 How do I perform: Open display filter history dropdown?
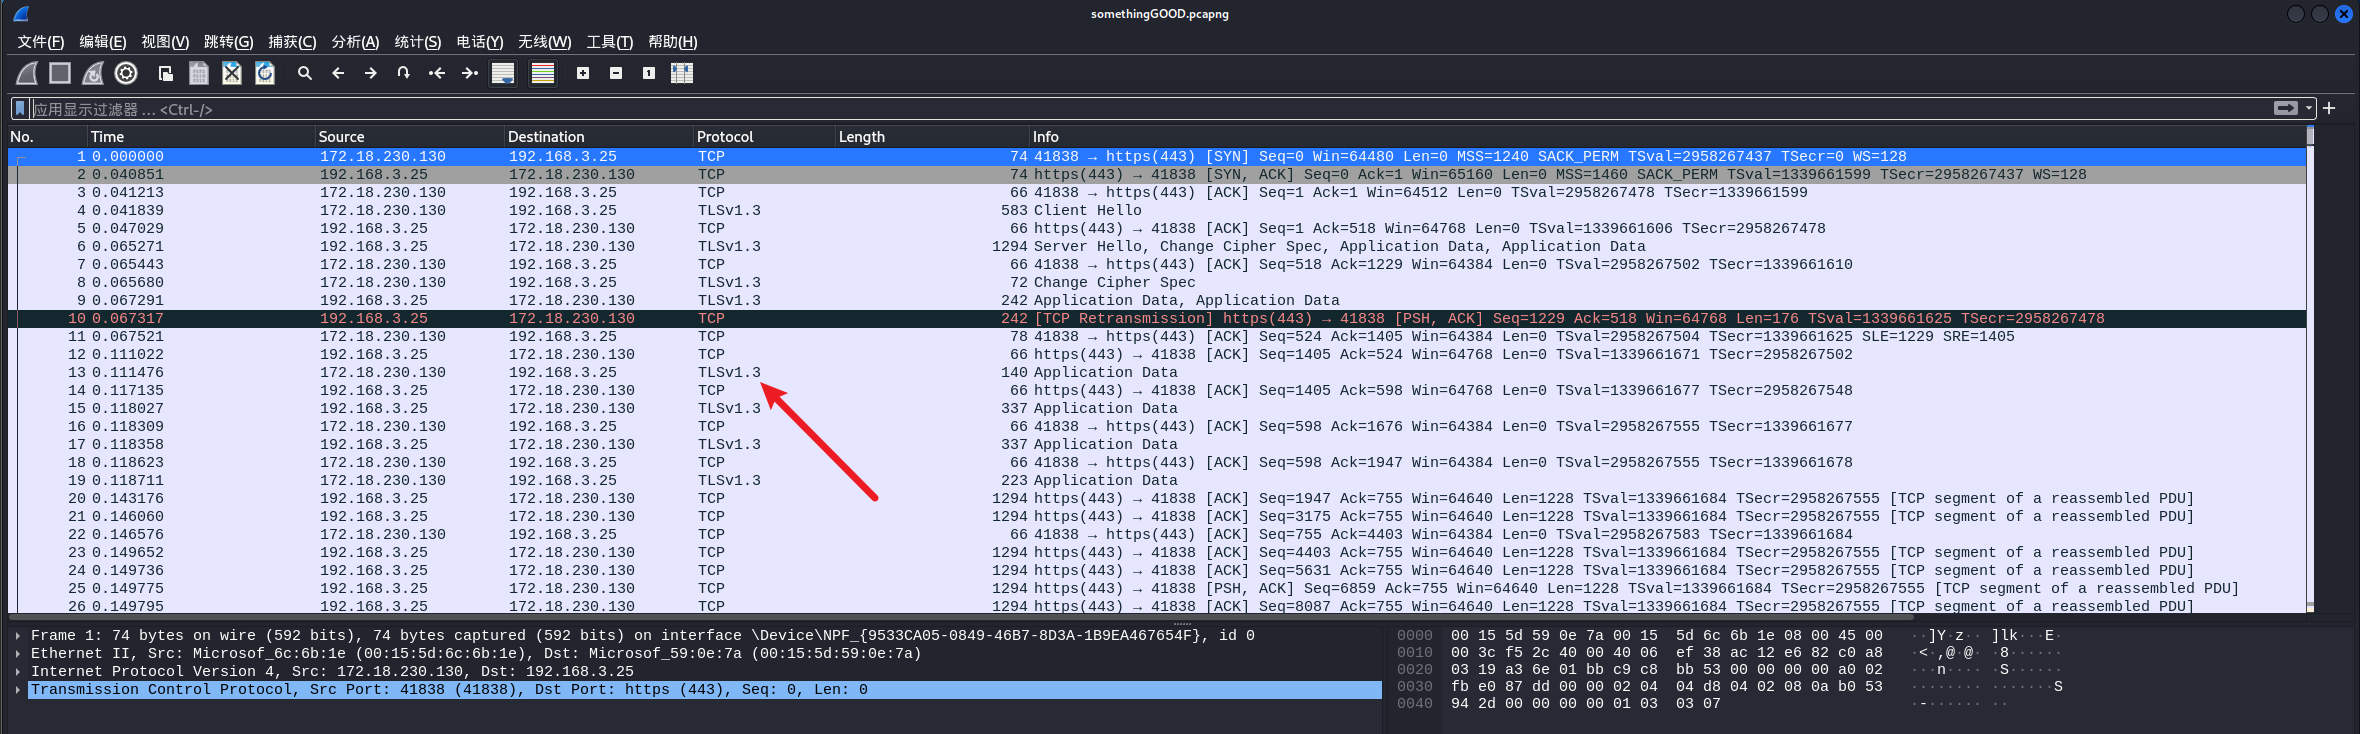click(x=2309, y=108)
